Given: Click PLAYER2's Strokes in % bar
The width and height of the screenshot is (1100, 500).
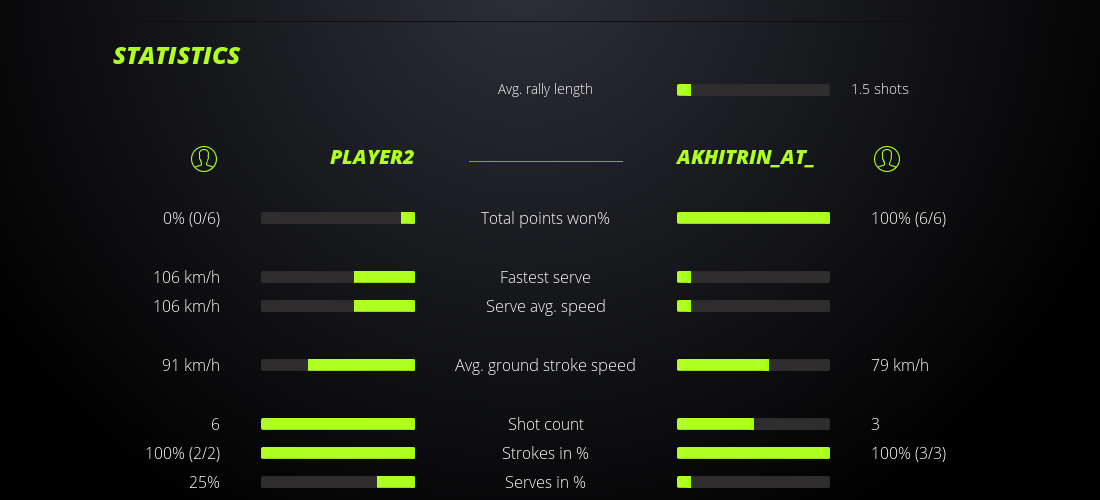Looking at the screenshot, I should [338, 453].
